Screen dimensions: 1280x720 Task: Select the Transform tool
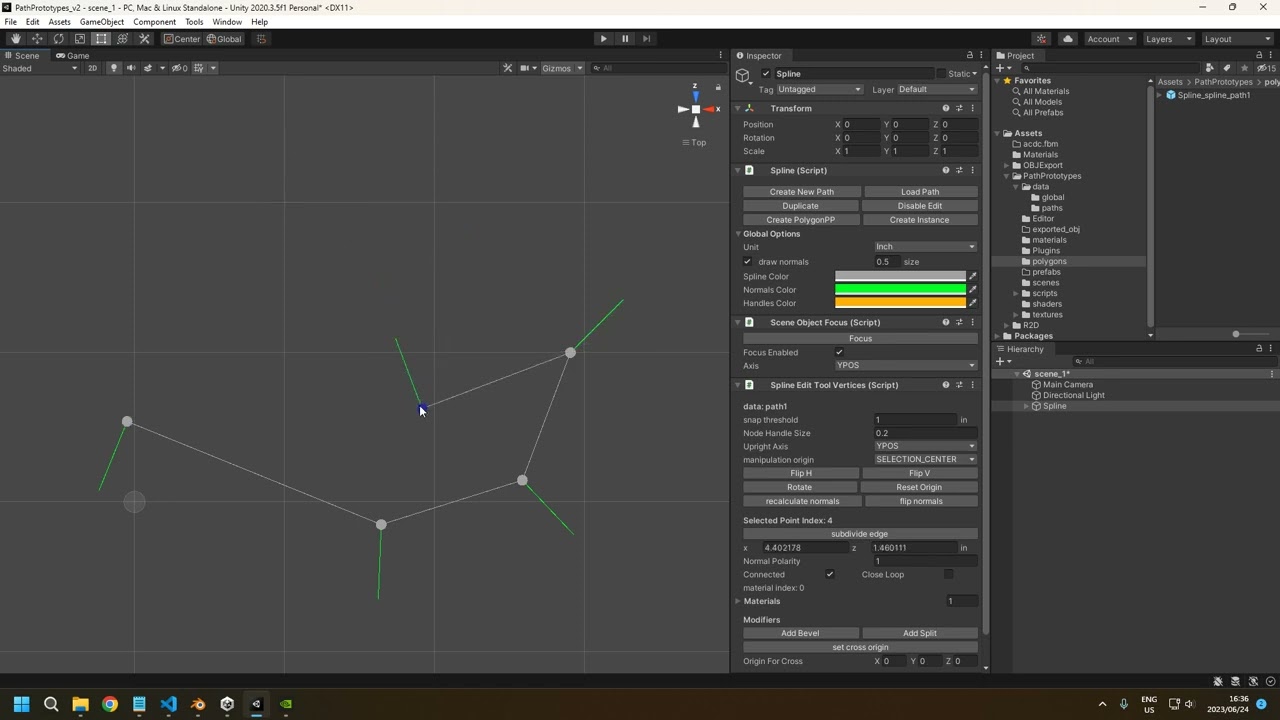pos(123,39)
